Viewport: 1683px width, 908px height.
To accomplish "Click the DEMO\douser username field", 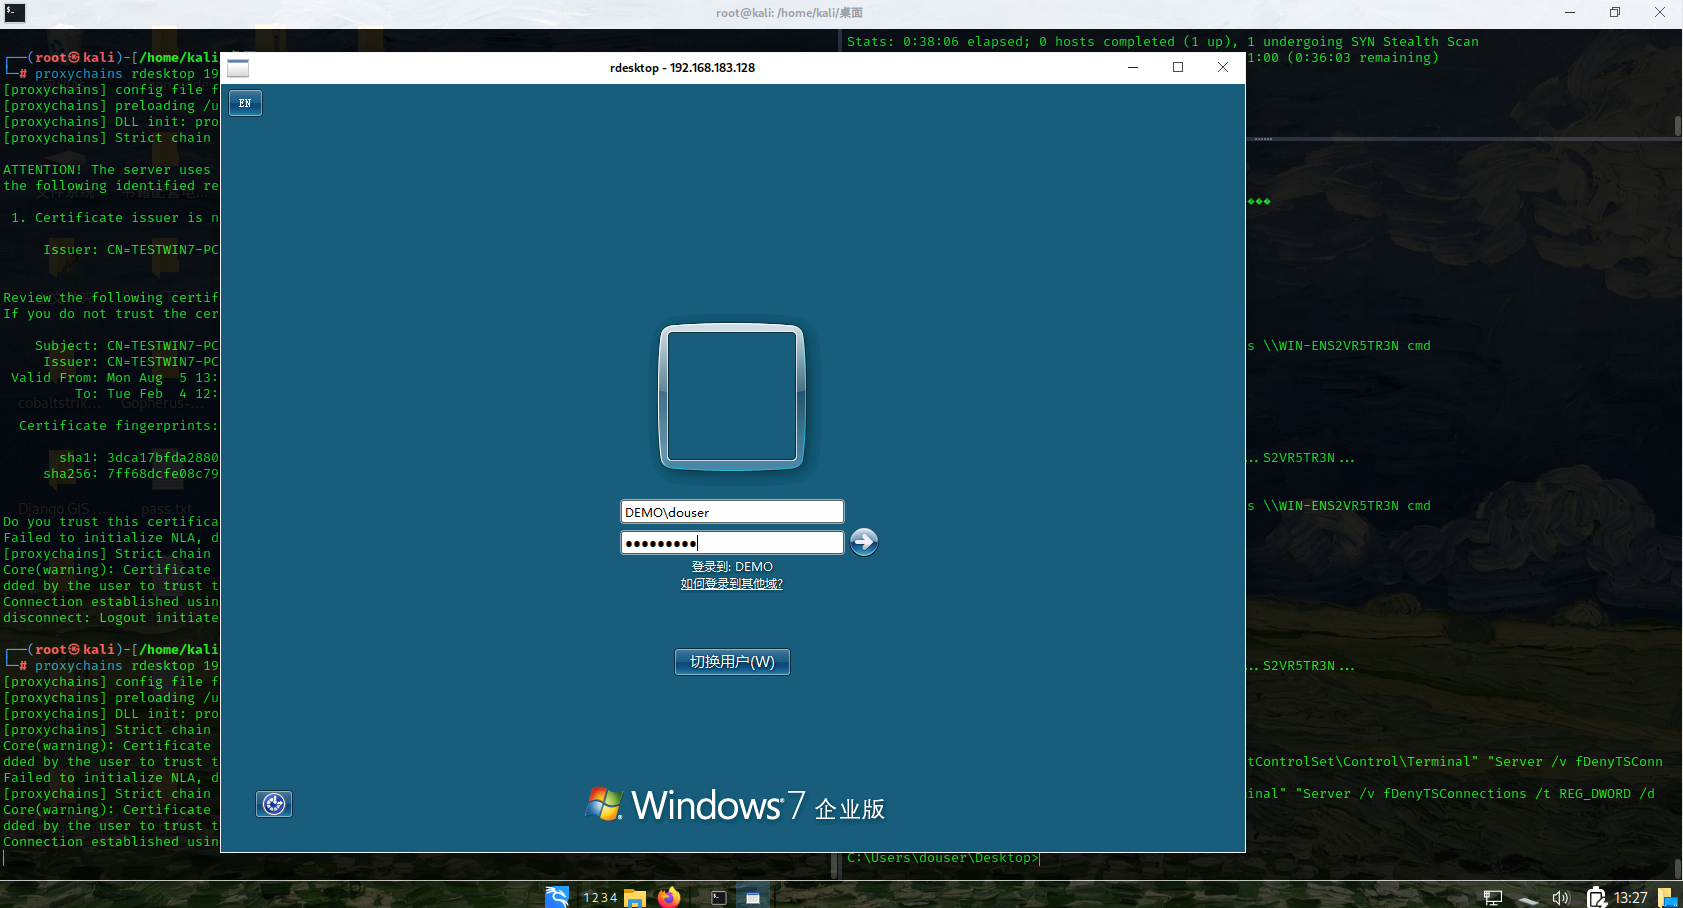I will (732, 512).
